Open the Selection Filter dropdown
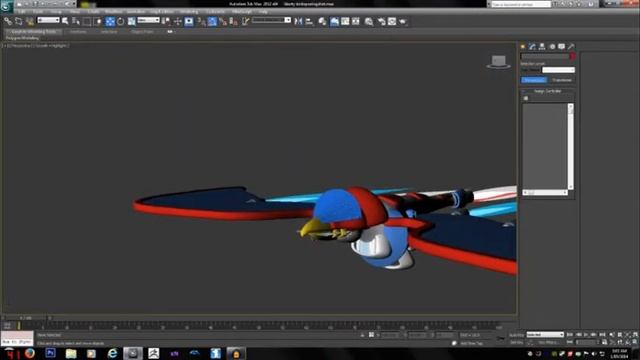640x360 pixels. pyautogui.click(x=48, y=20)
